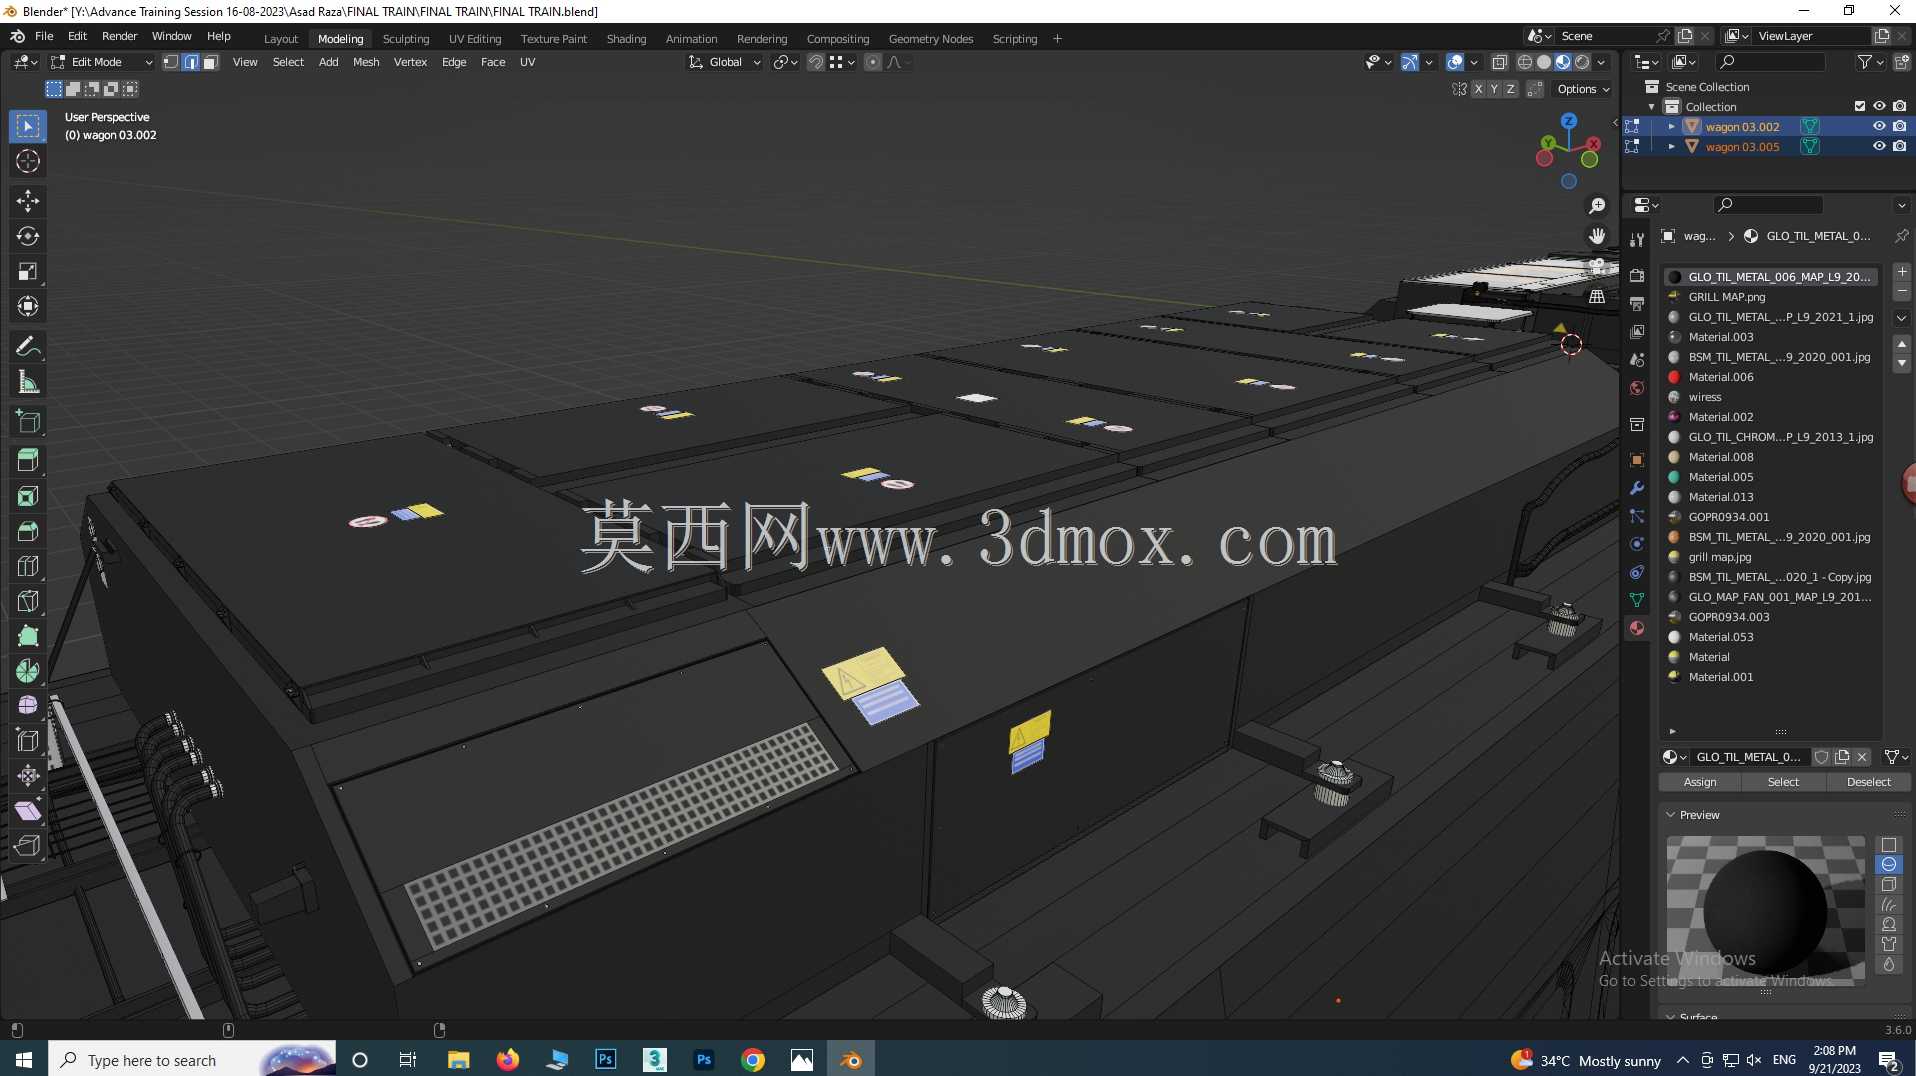
Task: Select the Move tool in left toolbar
Action: [28, 201]
